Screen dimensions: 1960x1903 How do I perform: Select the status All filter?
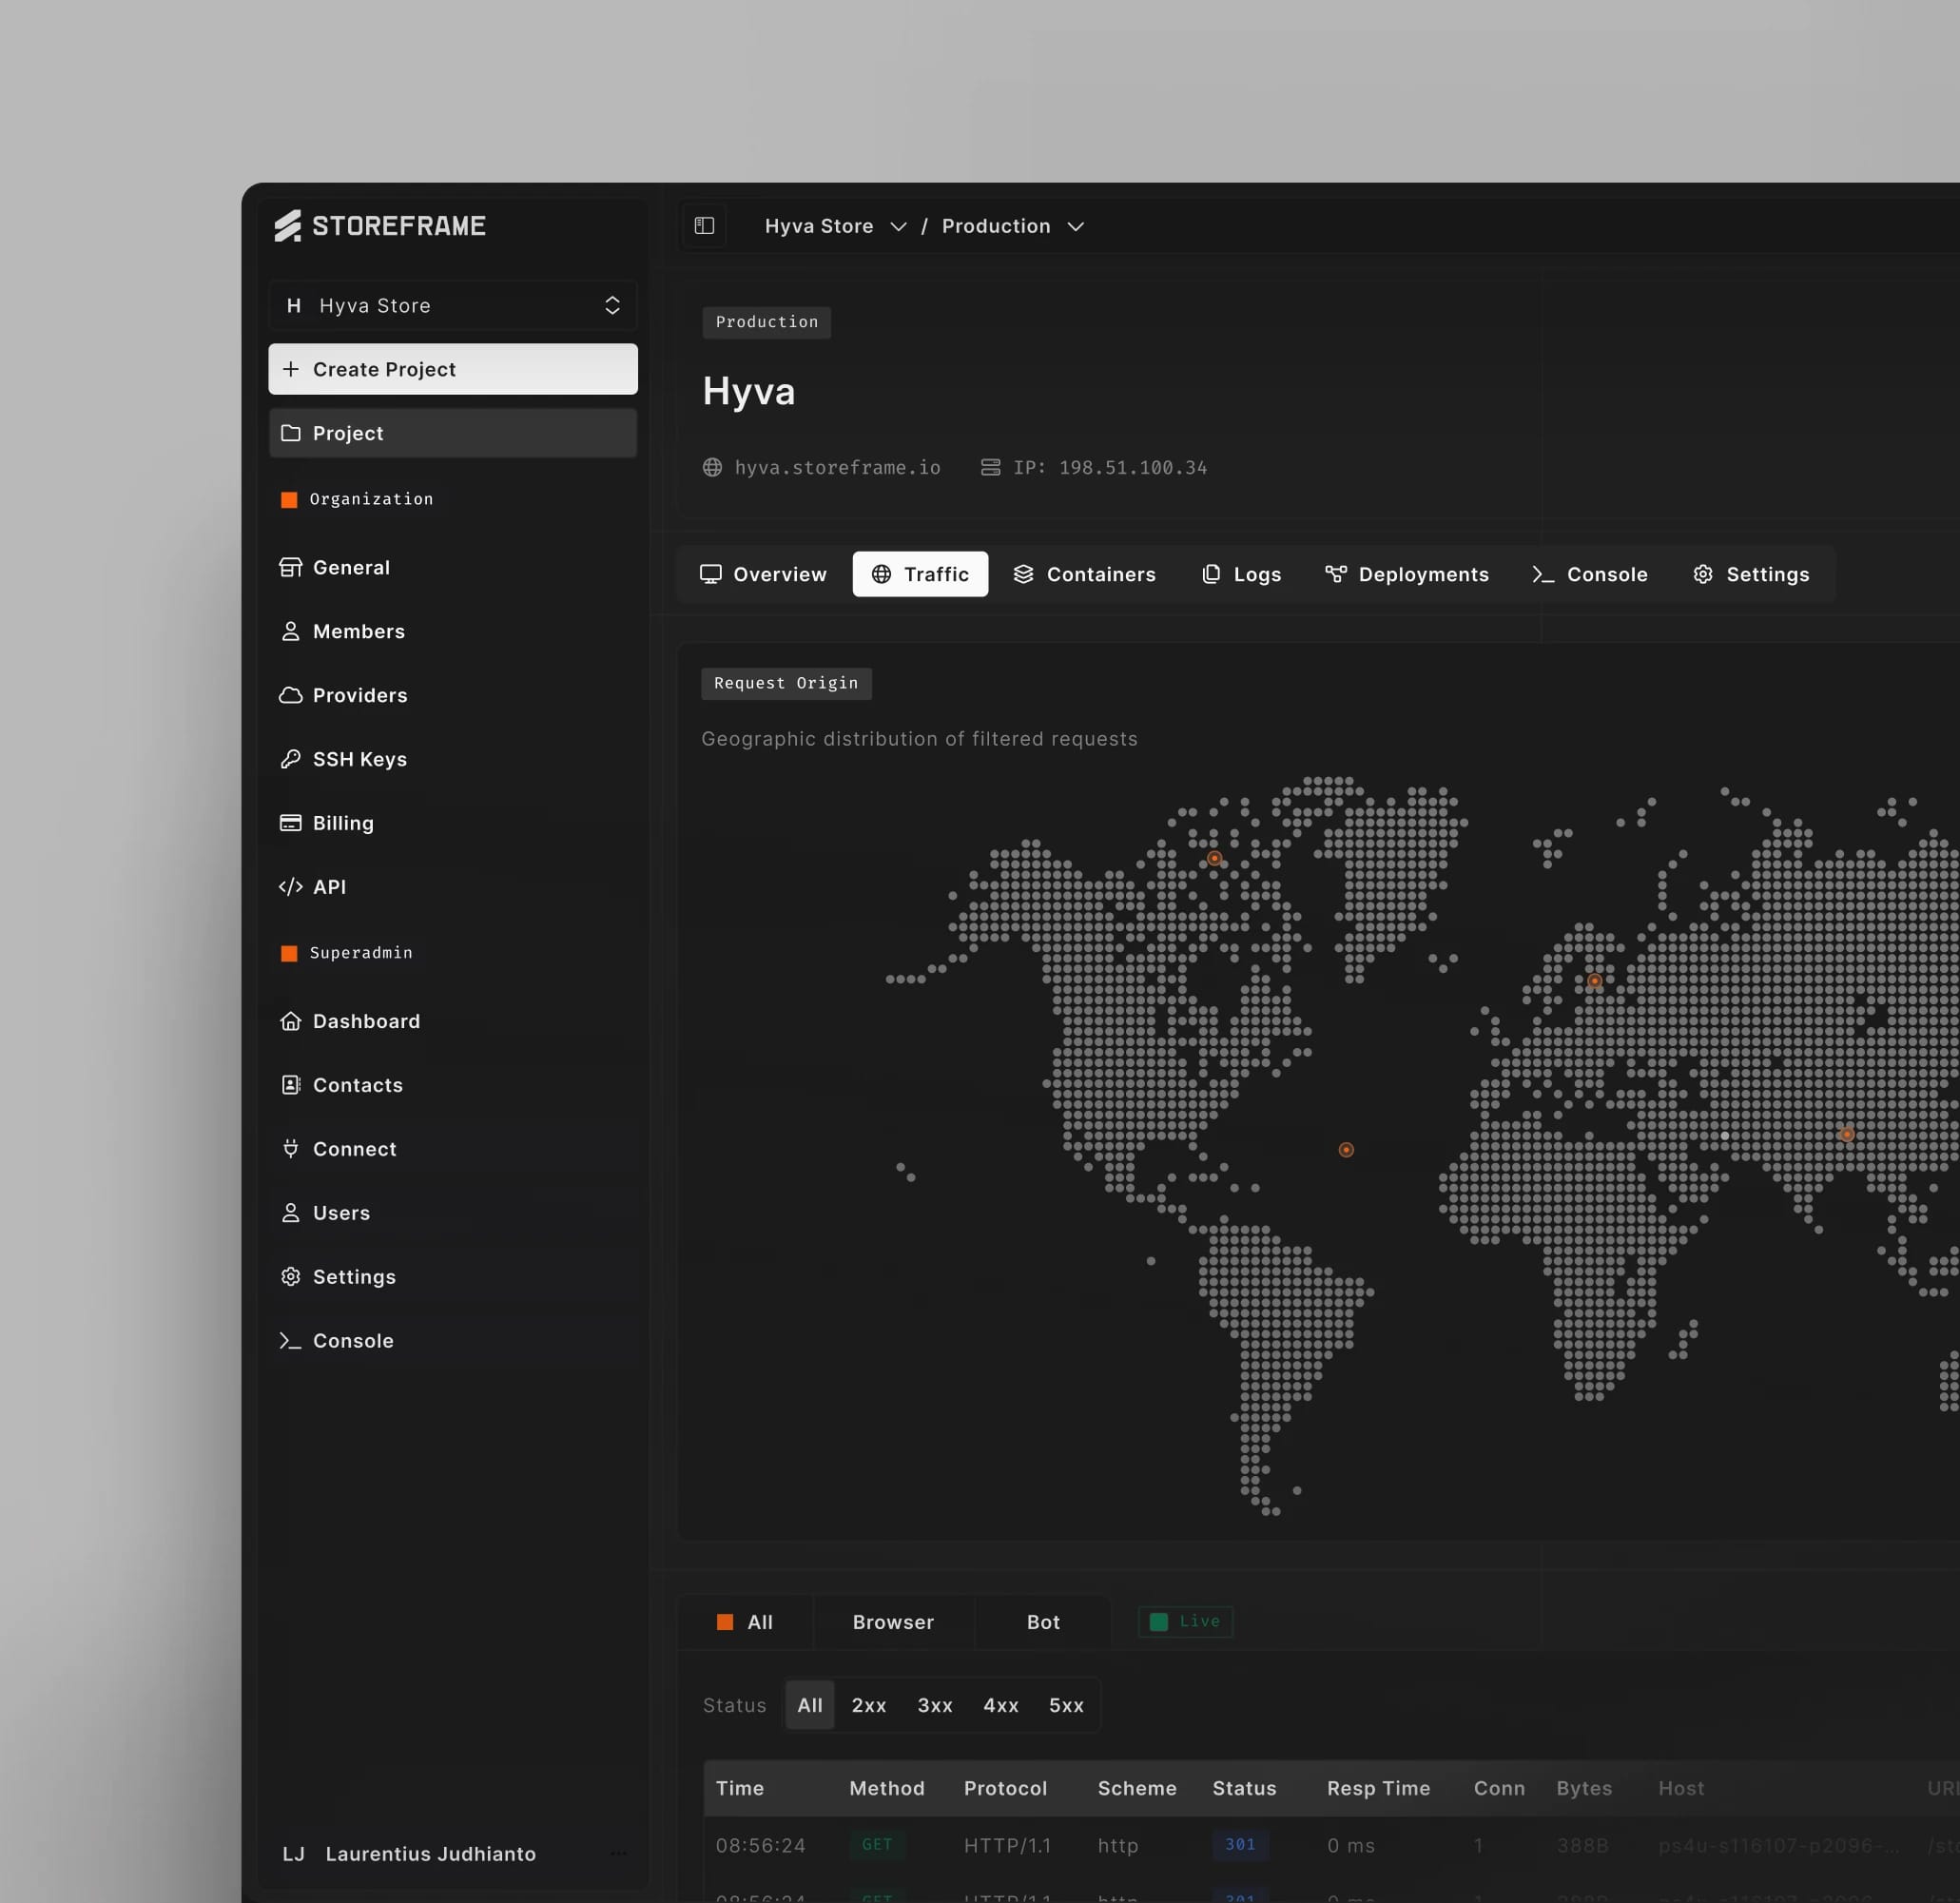pos(809,1705)
